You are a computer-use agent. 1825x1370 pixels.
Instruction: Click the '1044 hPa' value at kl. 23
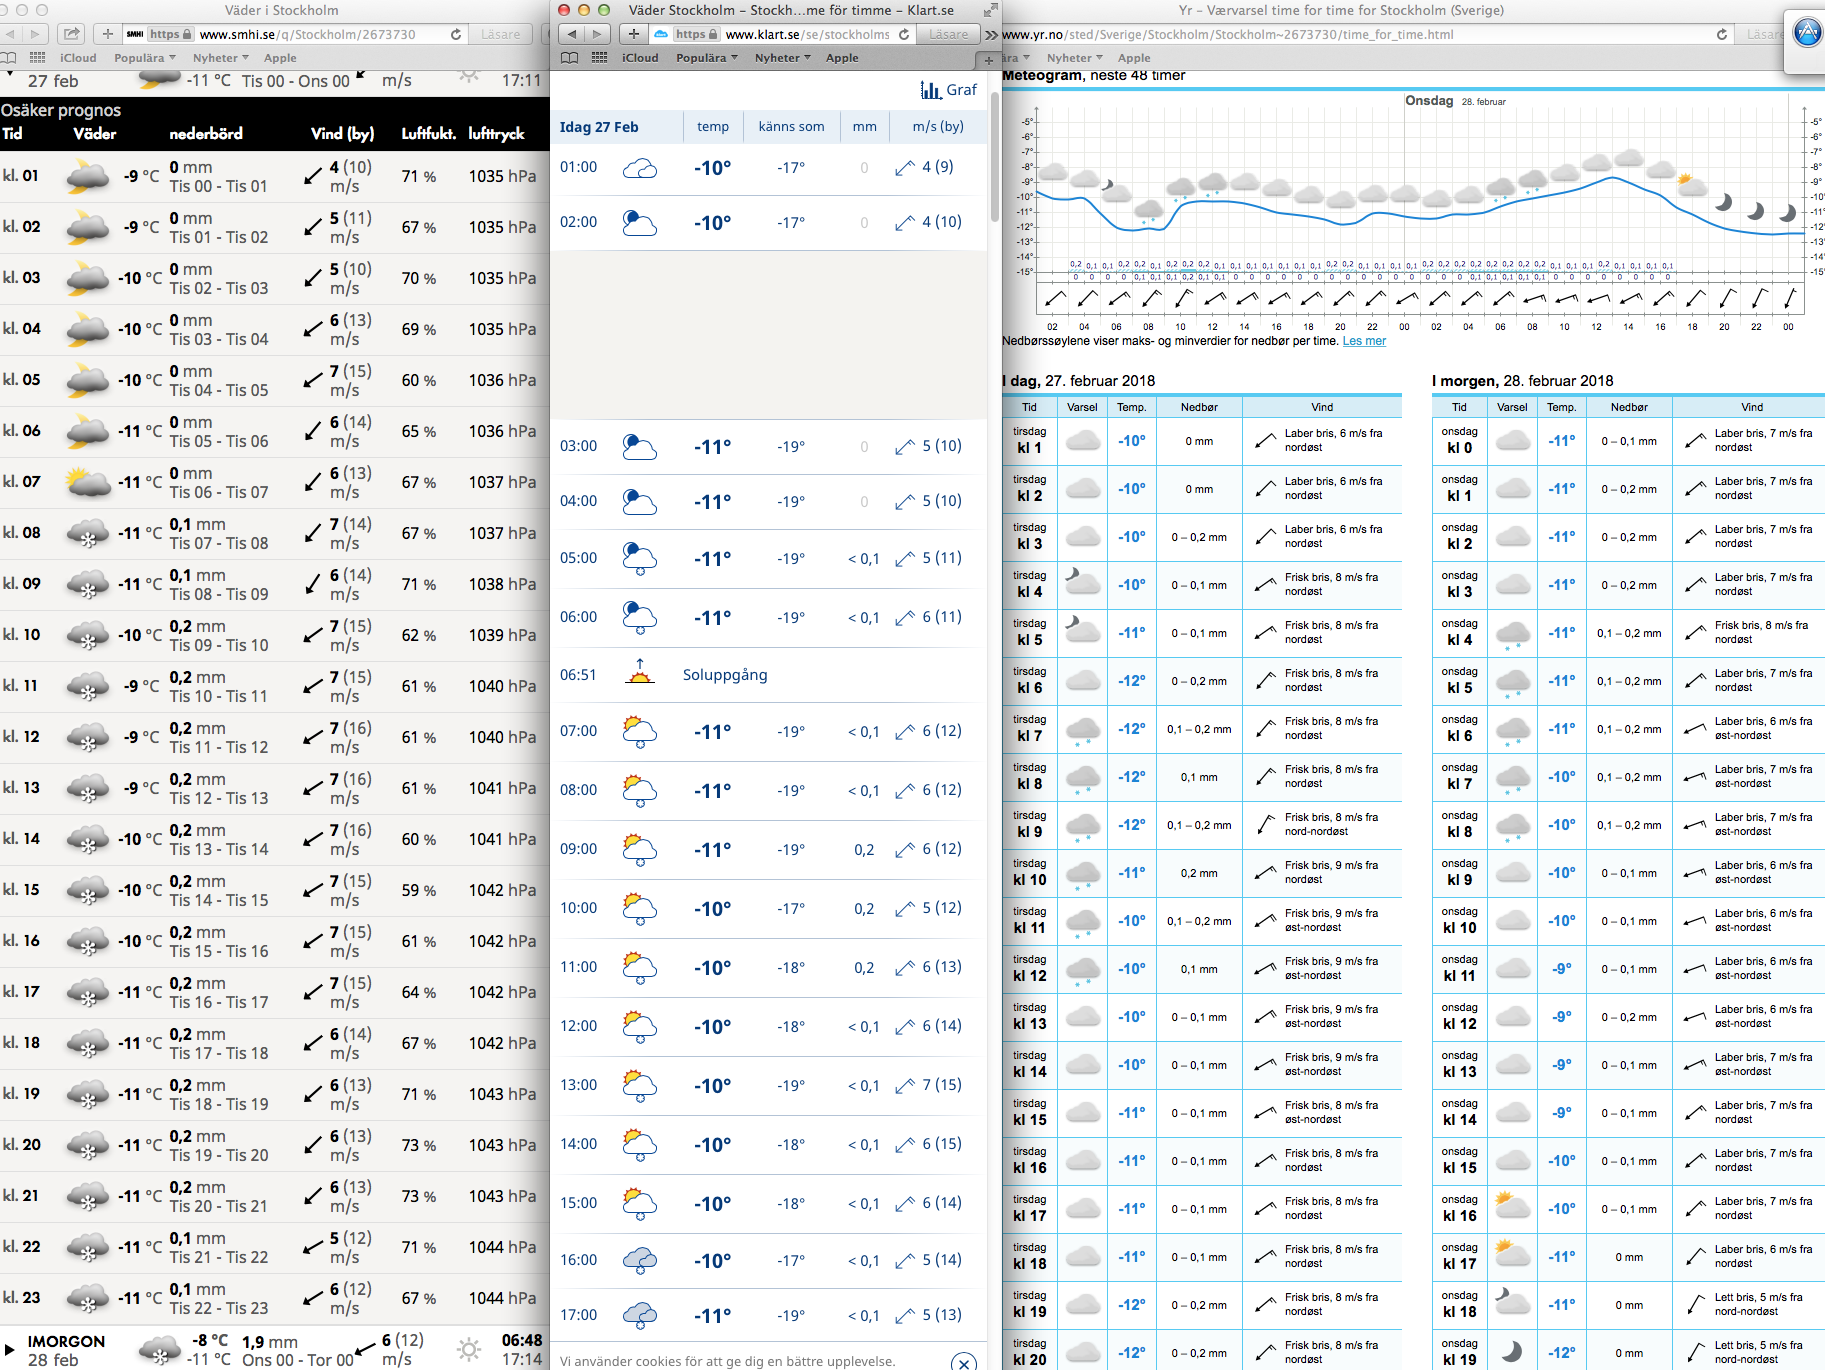click(502, 1298)
